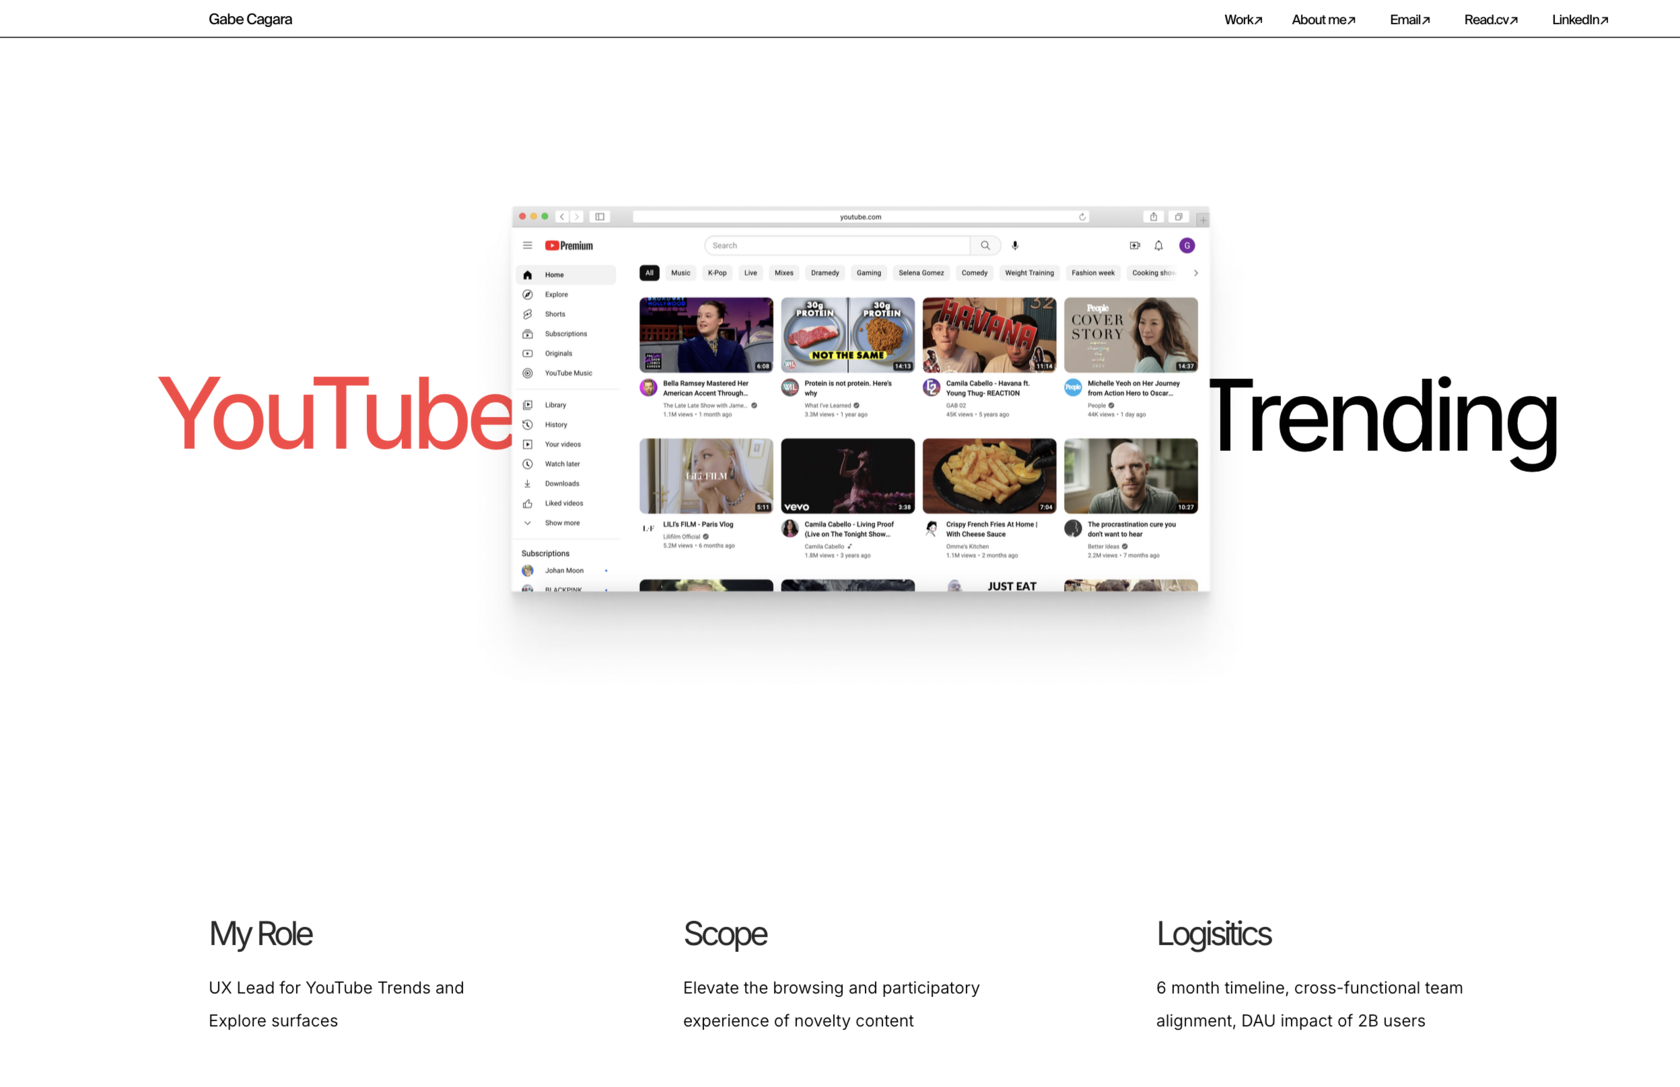This screenshot has height=1087, width=1680.
Task: Select the Dramedy filter chip
Action: (x=825, y=273)
